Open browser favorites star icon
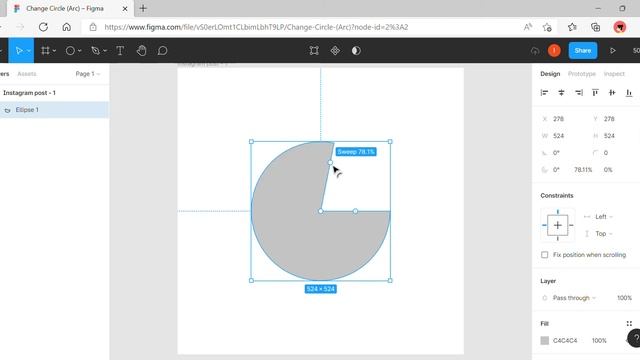This screenshot has height=360, width=640. click(572, 27)
